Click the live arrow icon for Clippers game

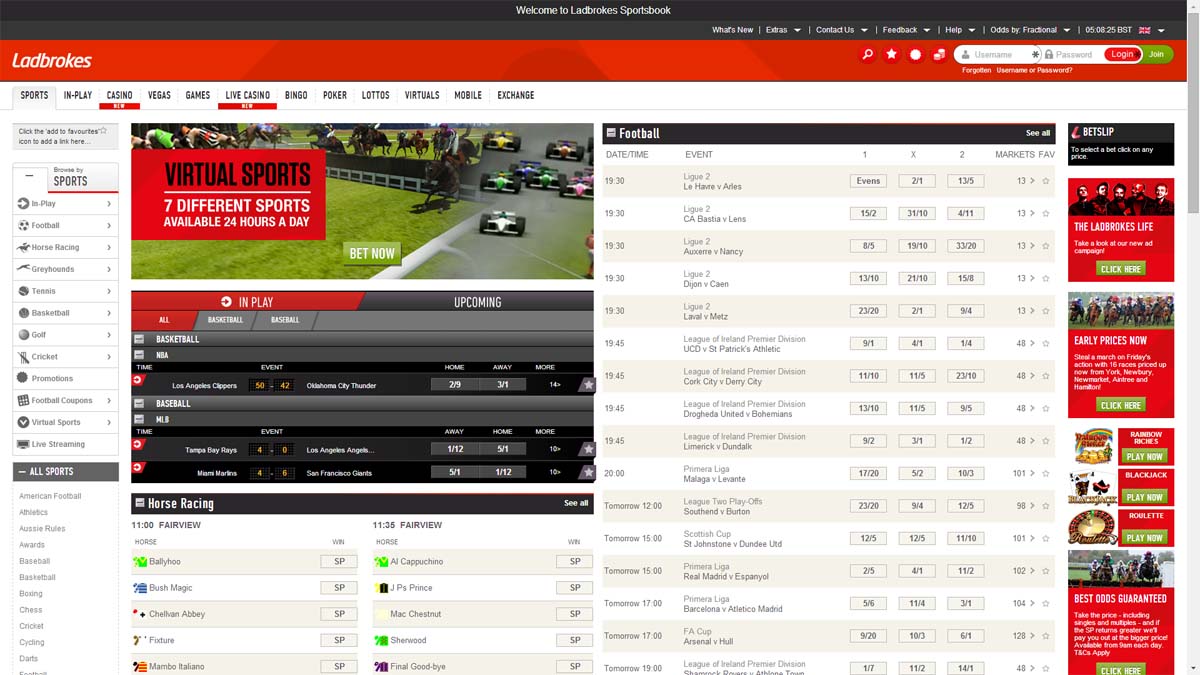pyautogui.click(x=139, y=380)
